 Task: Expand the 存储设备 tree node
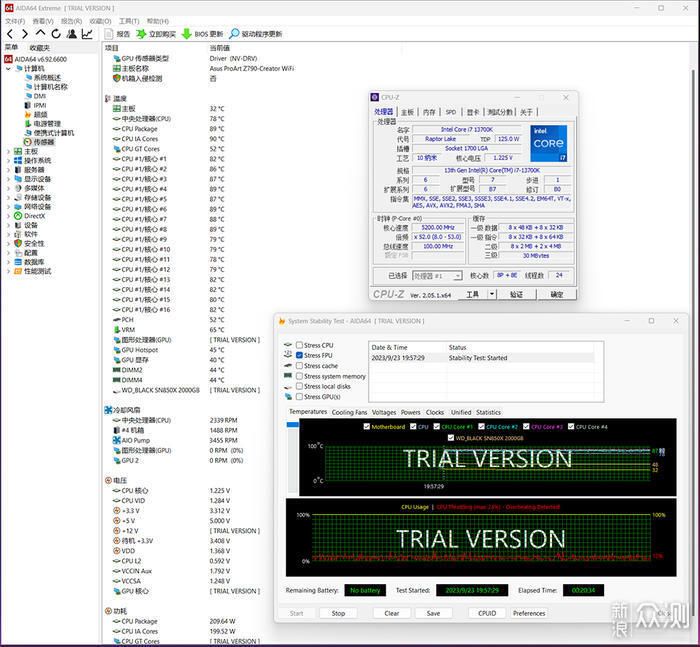pyautogui.click(x=8, y=197)
